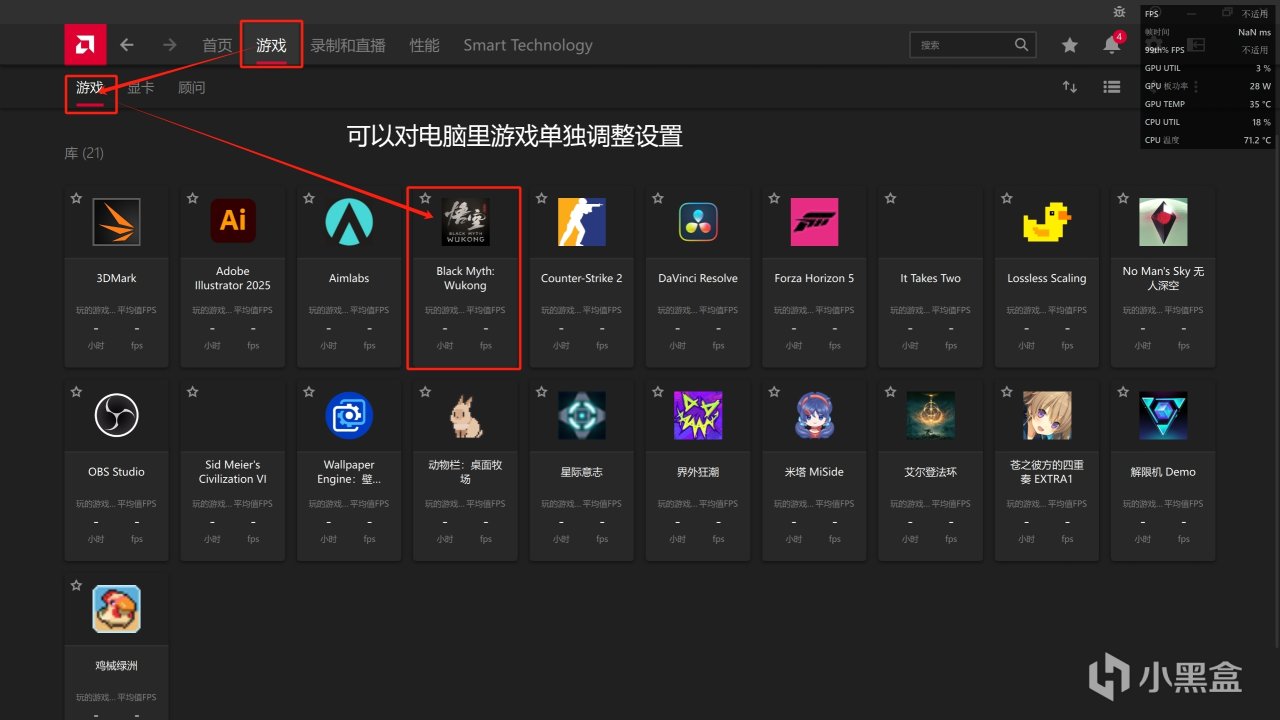1280x720 pixels.
Task: Toggle the star on Forza Horizon 5
Action: (773, 198)
